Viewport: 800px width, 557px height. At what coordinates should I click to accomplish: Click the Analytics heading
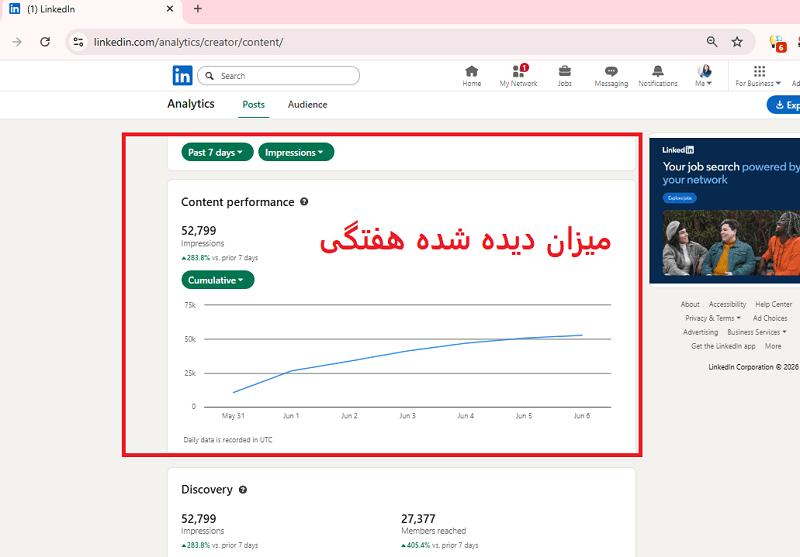pos(191,104)
